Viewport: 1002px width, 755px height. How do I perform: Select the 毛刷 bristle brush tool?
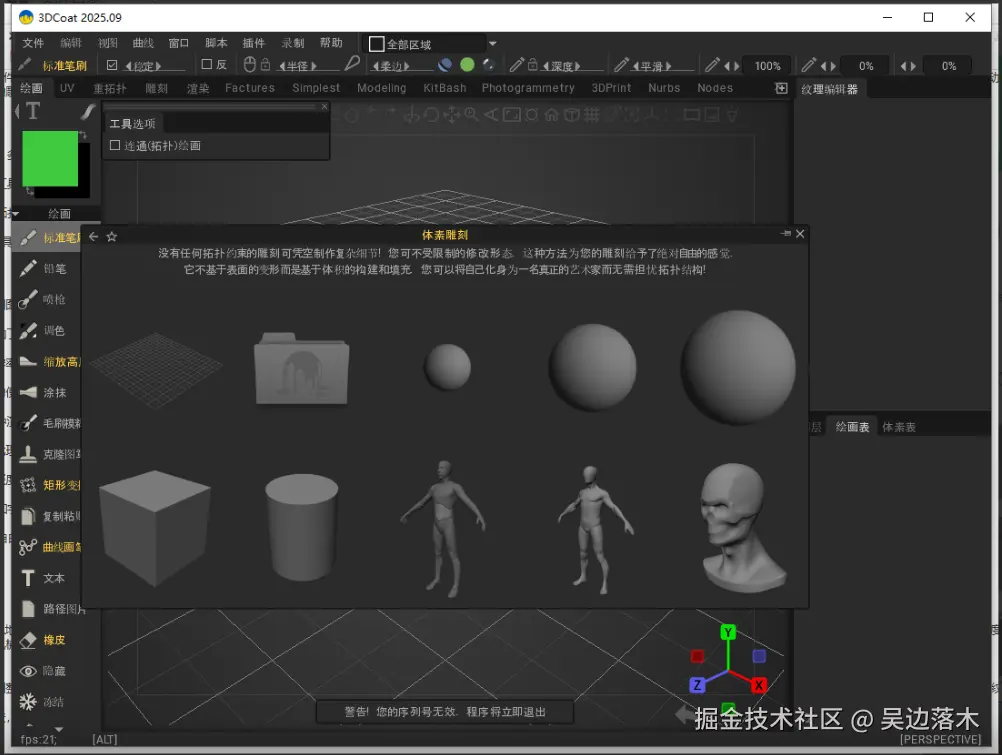[x=49, y=423]
